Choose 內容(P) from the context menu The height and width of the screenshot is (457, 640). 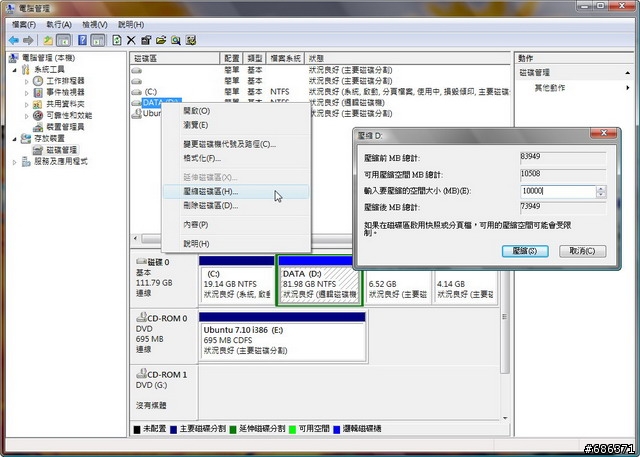pyautogui.click(x=236, y=224)
